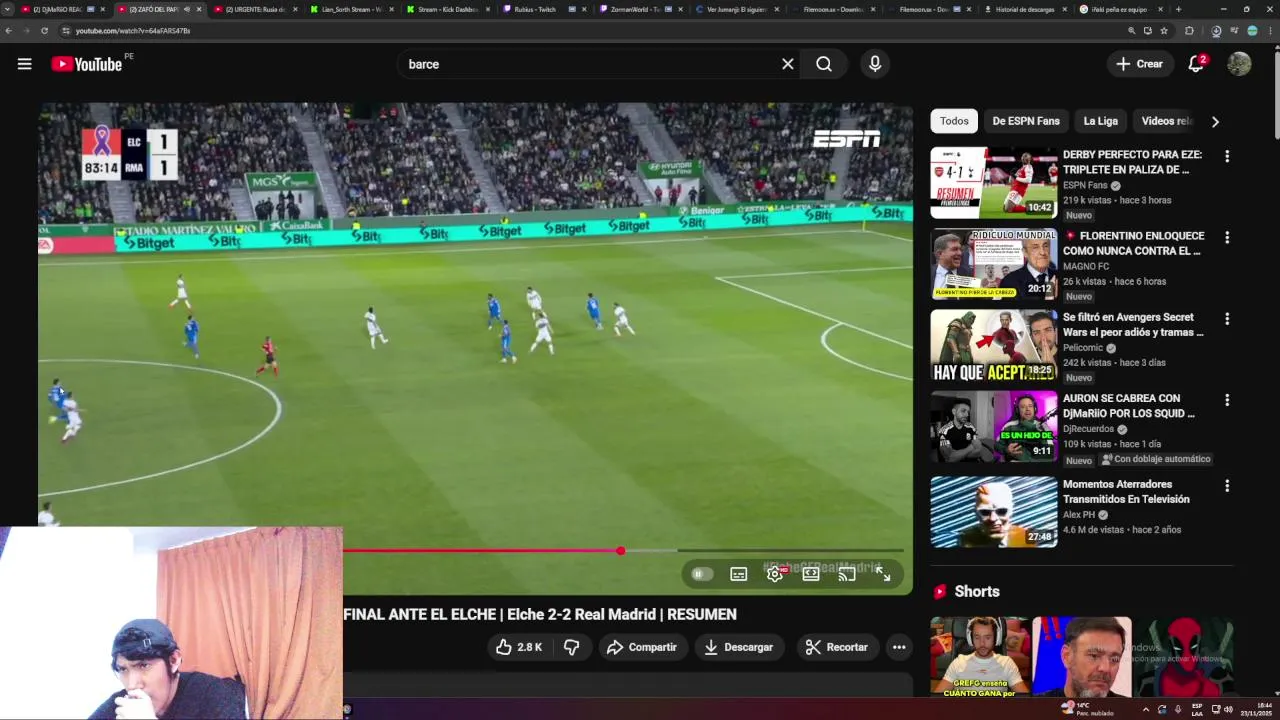The image size is (1280, 720).
Task: Open AURON SE CABREA video title
Action: [1128, 405]
